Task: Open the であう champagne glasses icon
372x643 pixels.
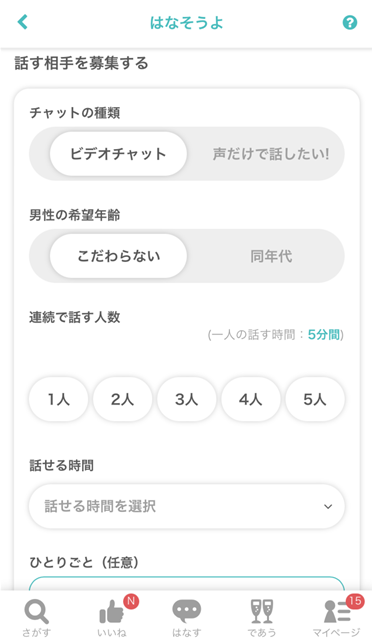Action: [261, 611]
